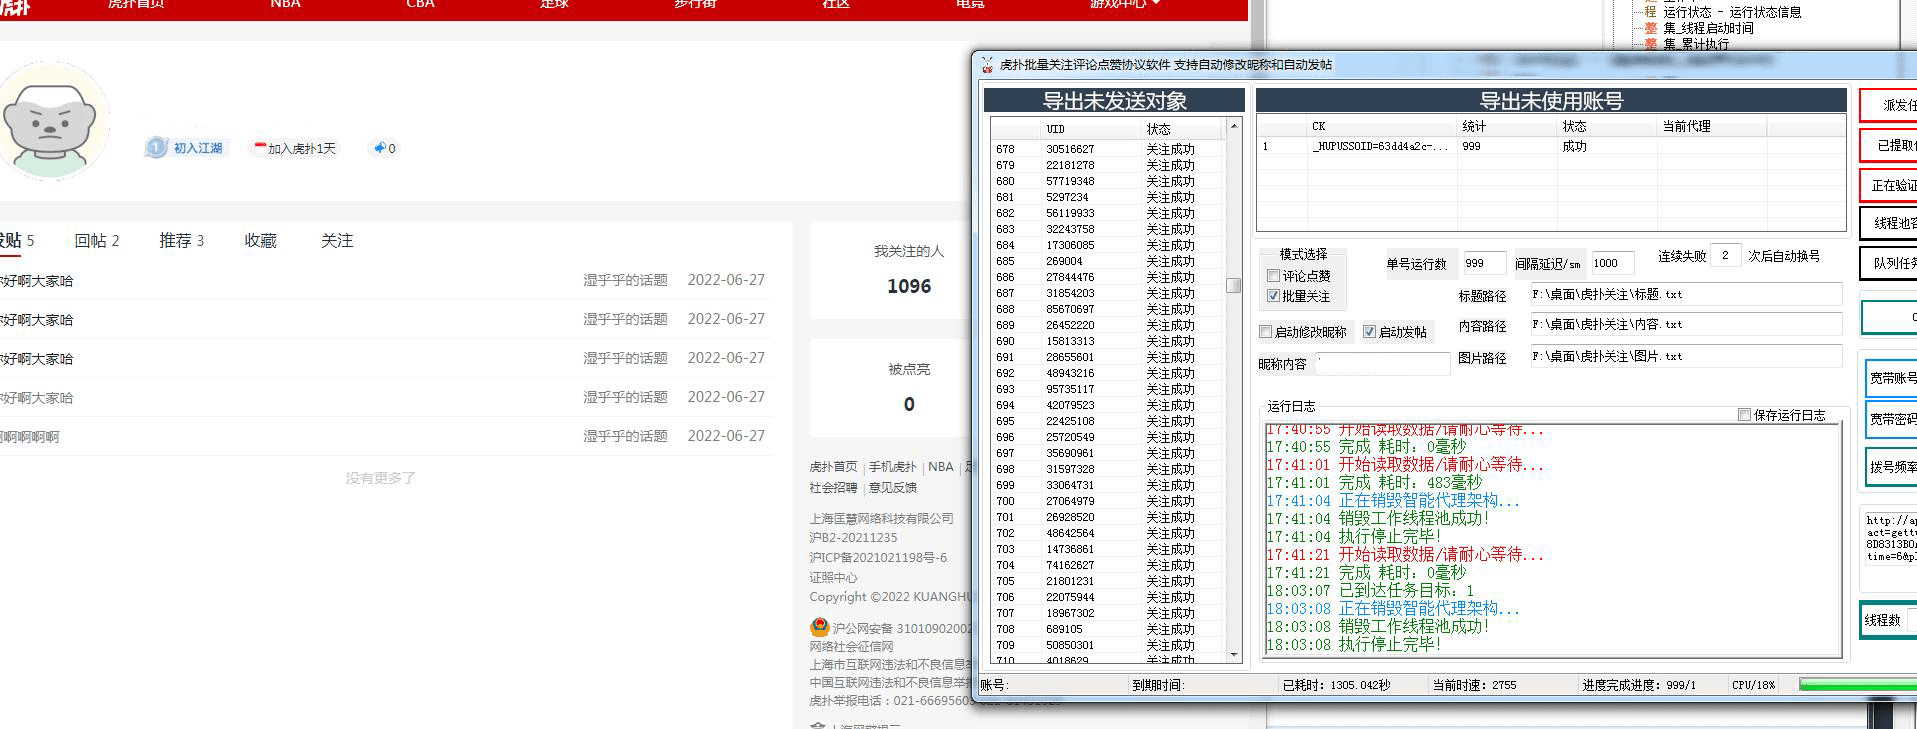Click the blue thumbs-up icon showing 0
1917x729 pixels.
pos(380,148)
